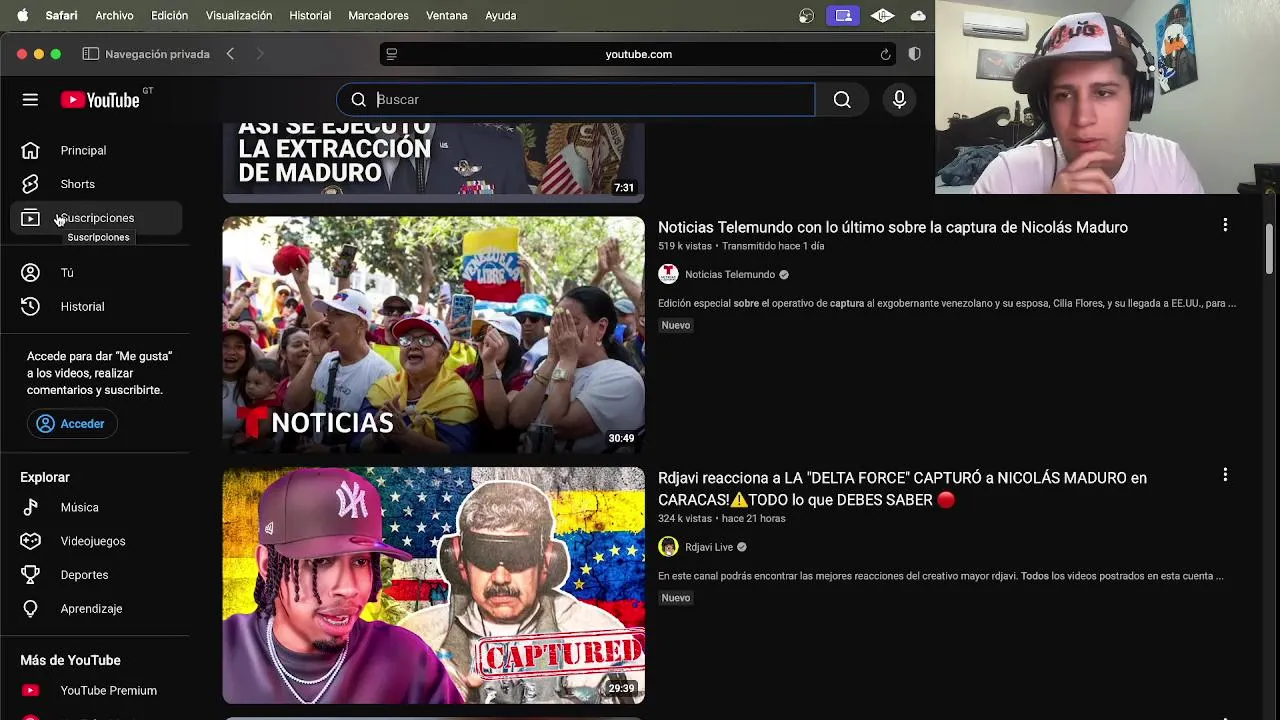Image resolution: width=1280 pixels, height=720 pixels.
Task: Click the purple screen recording menu bar icon
Action: (x=843, y=15)
